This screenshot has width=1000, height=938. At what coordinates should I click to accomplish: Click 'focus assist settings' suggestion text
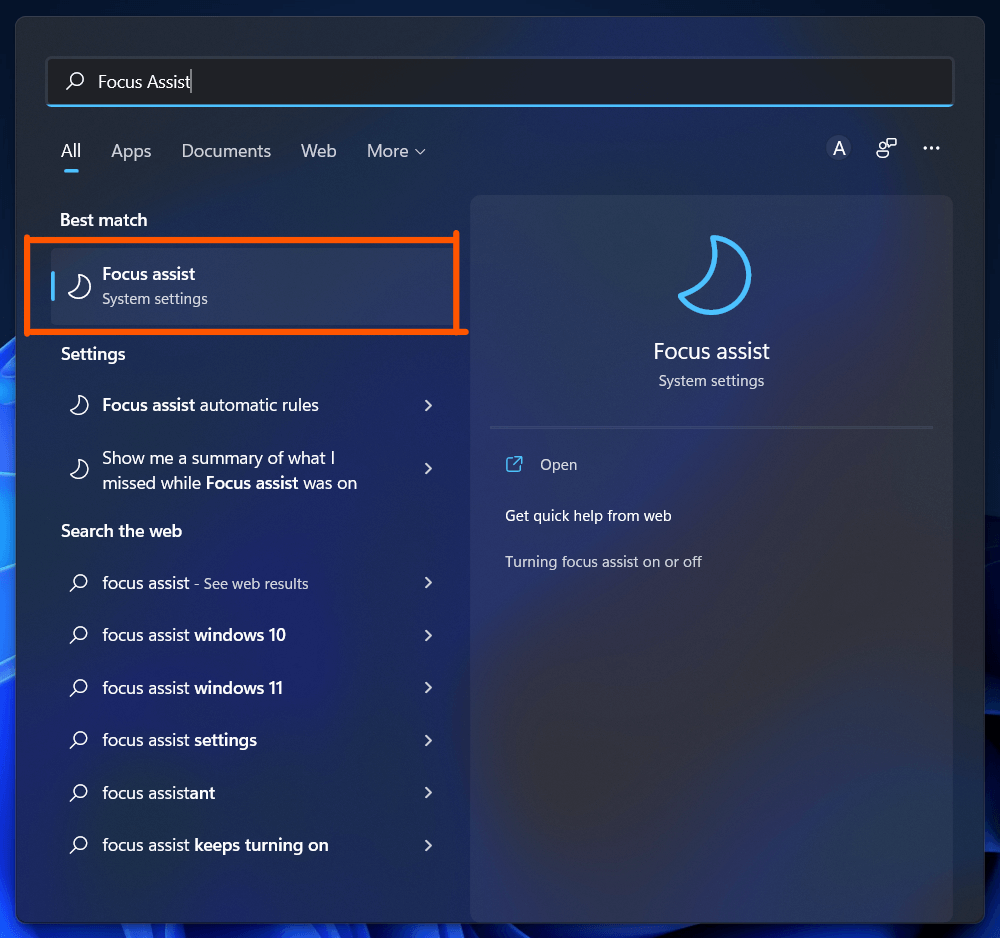point(180,740)
